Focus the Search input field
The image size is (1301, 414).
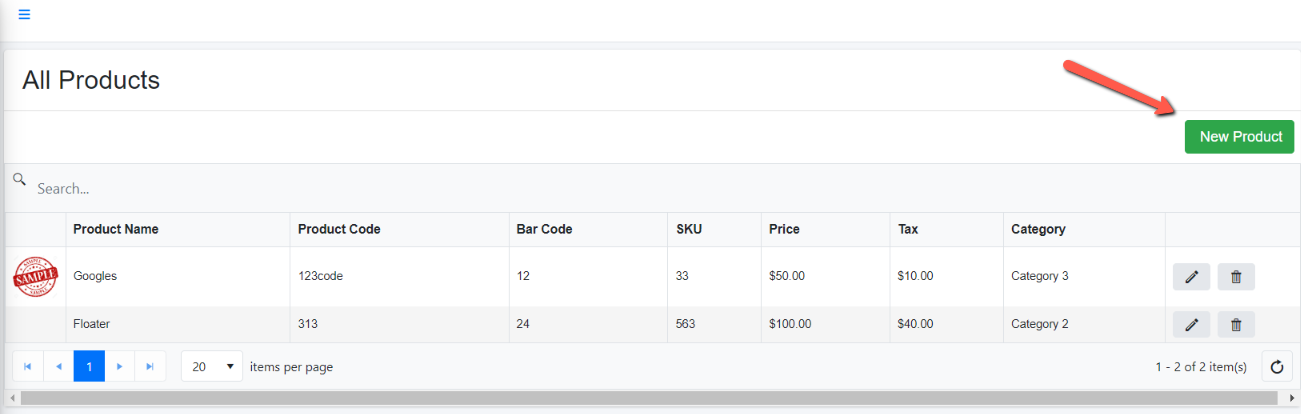click(x=660, y=188)
